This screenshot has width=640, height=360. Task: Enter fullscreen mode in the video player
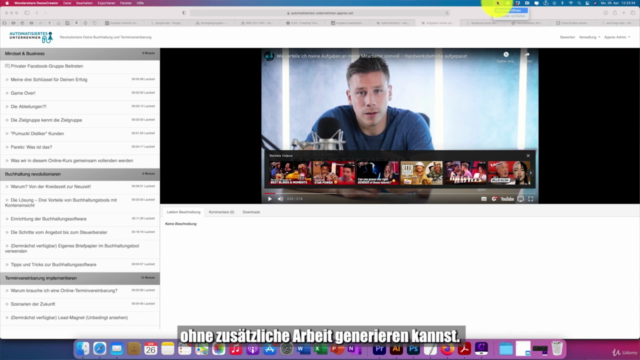[531, 199]
